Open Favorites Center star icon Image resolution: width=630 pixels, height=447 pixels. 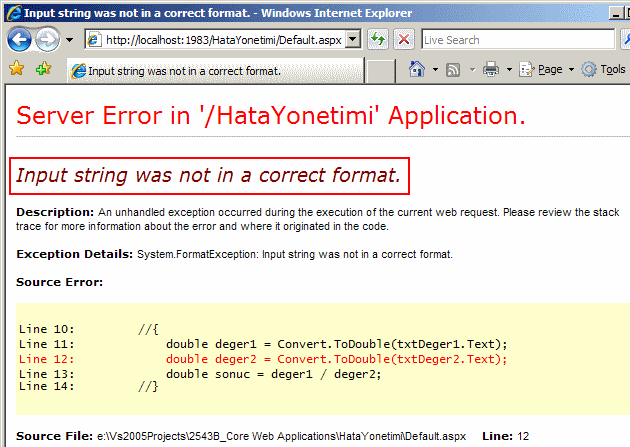[16, 69]
